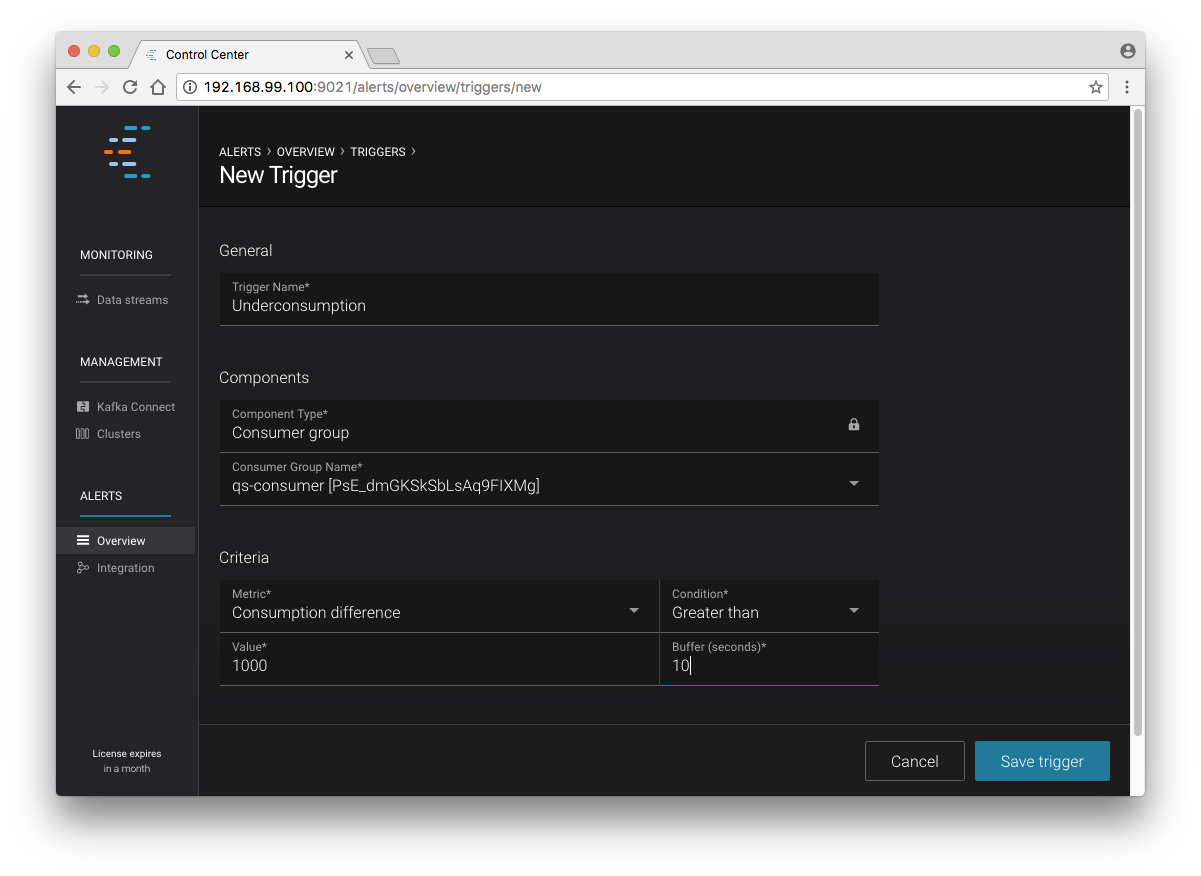Bookmark this page with the star icon
Screen dimensions: 1201x876
click(1096, 87)
